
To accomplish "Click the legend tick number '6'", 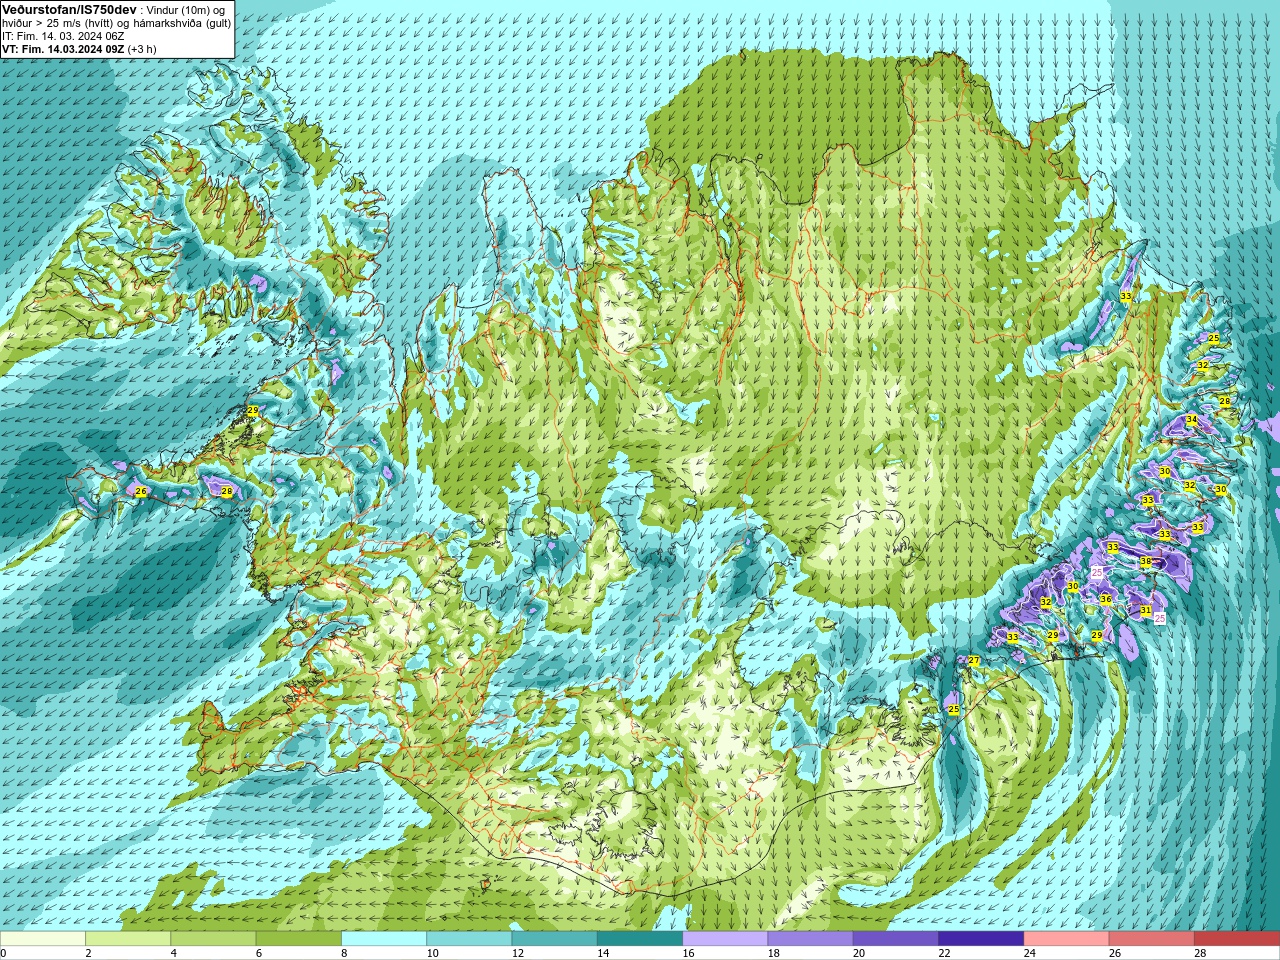I will 259,953.
